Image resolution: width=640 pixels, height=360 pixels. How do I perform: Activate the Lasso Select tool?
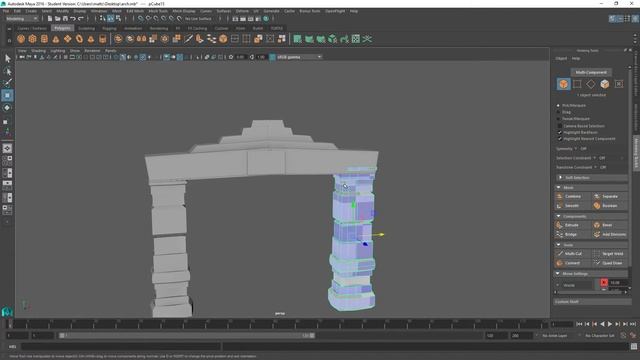click(7, 71)
